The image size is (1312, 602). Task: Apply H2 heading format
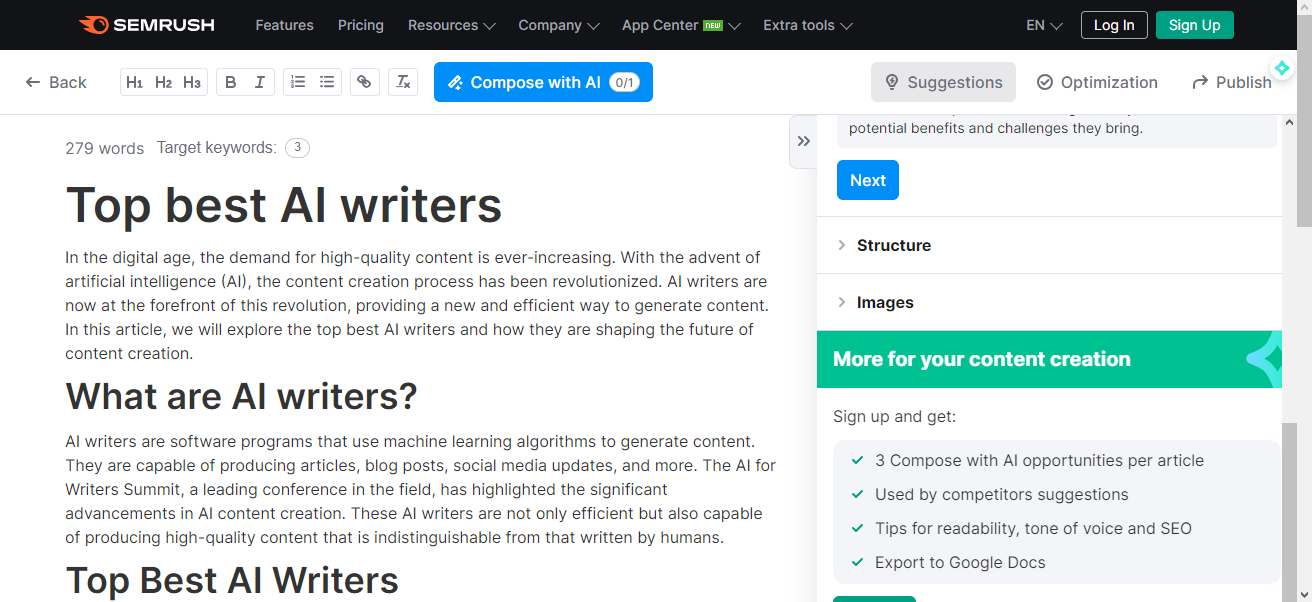click(164, 82)
